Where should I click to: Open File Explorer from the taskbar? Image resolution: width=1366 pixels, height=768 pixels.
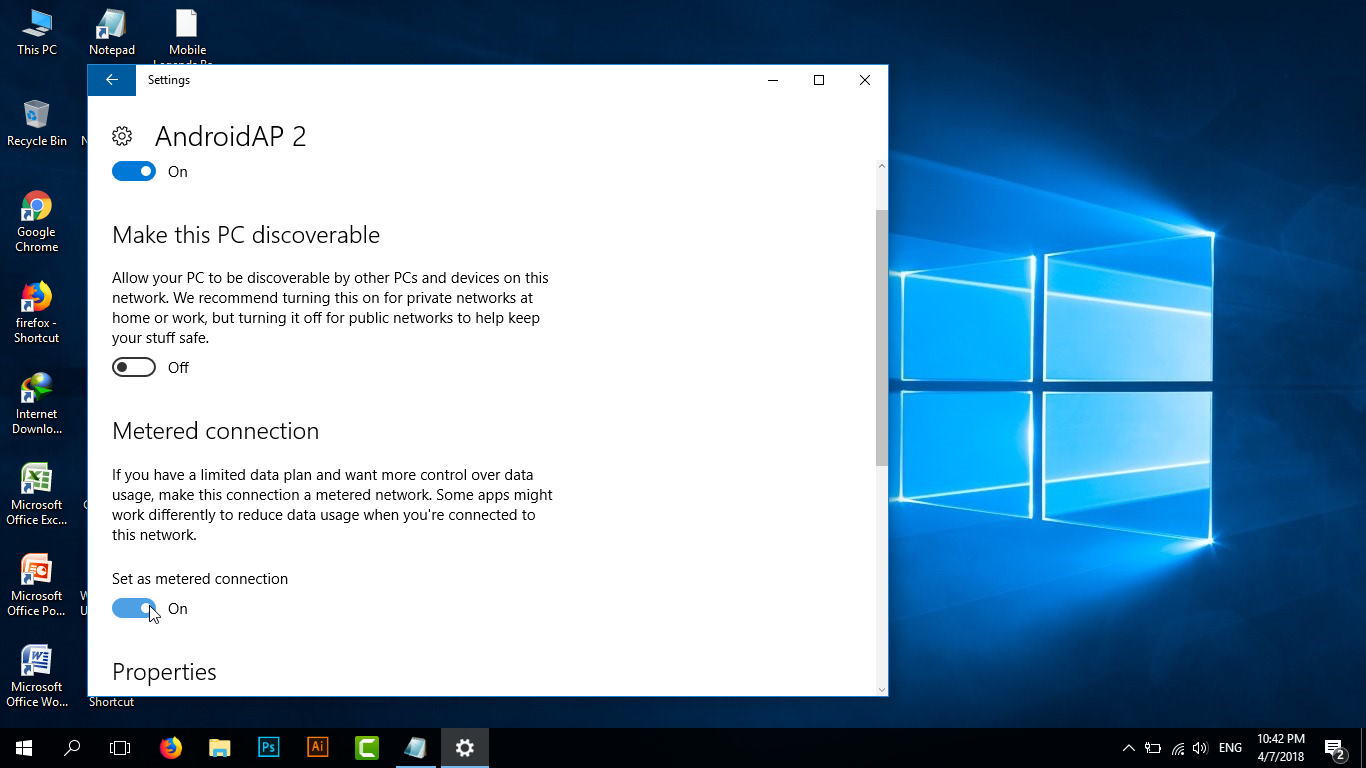pyautogui.click(x=219, y=747)
